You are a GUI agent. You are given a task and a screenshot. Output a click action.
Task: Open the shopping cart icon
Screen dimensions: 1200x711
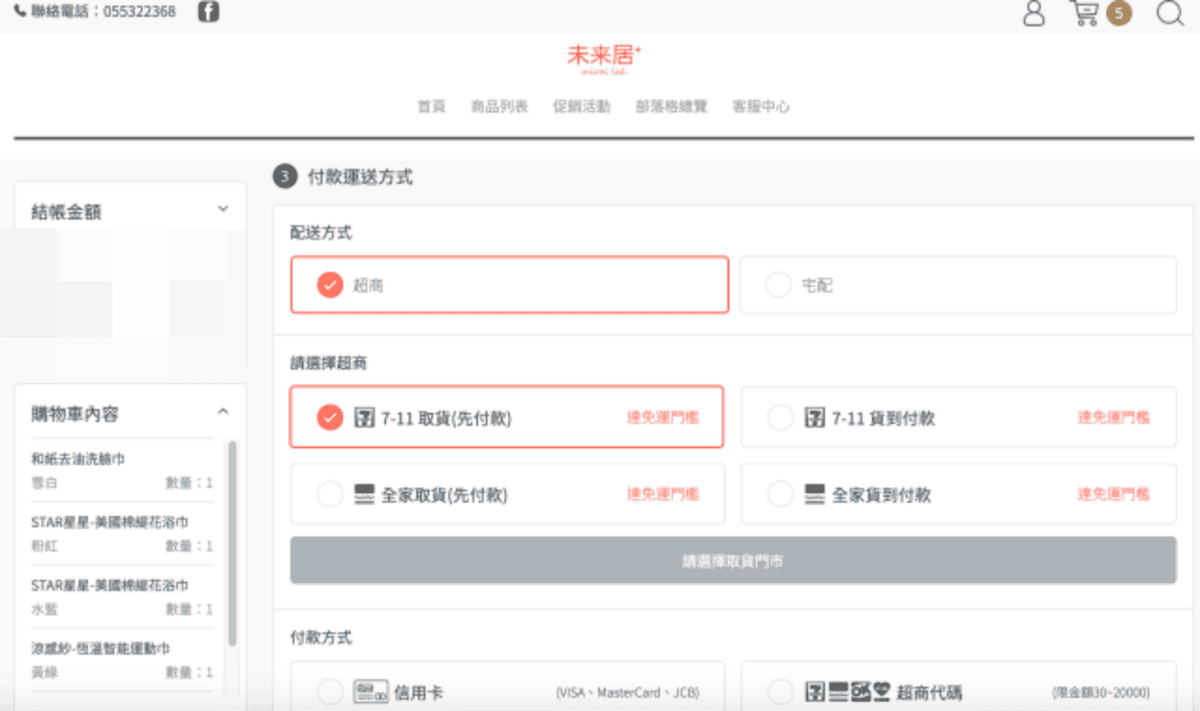tap(1085, 13)
